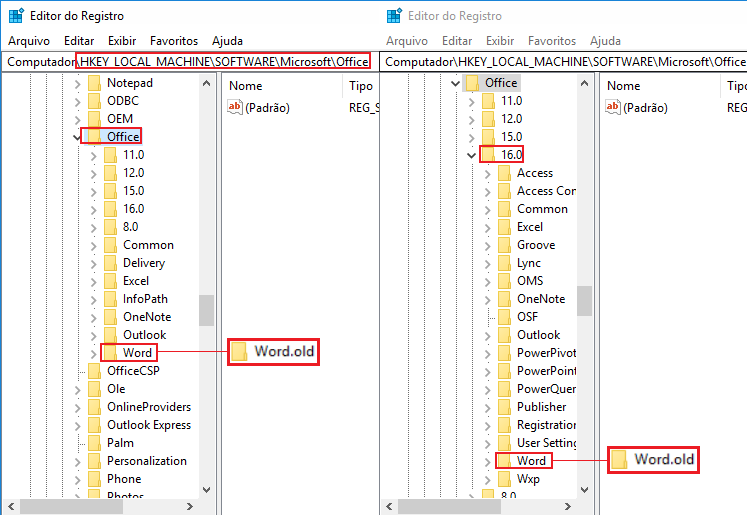Click left tree vertical scrollbar up arrow
The height and width of the screenshot is (515, 747).
coord(206,83)
